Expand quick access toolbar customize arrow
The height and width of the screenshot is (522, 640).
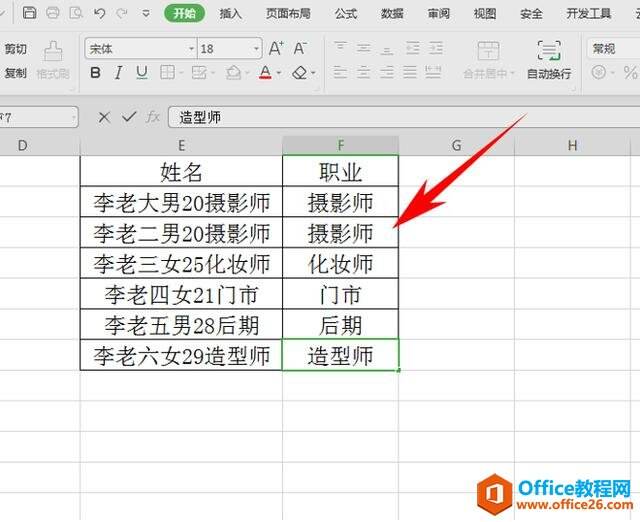pyautogui.click(x=146, y=14)
